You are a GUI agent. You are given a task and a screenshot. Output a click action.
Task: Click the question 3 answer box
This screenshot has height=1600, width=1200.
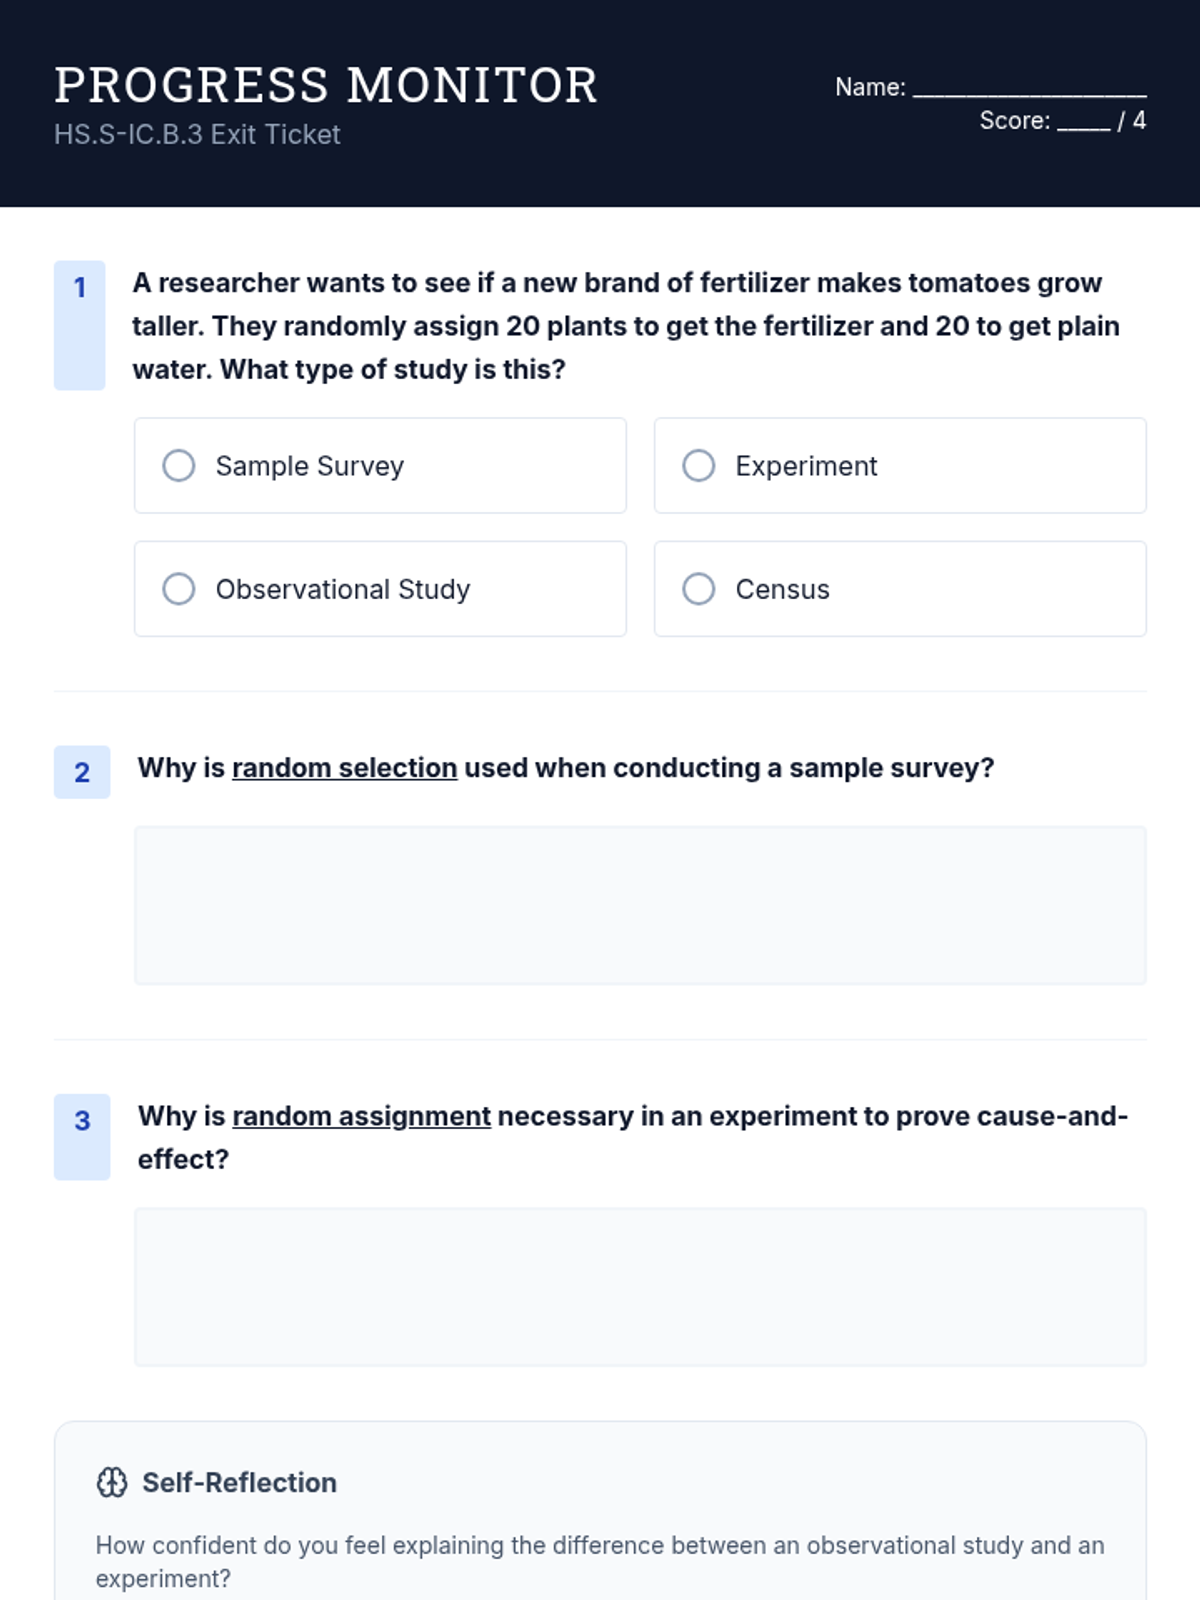coord(640,1287)
